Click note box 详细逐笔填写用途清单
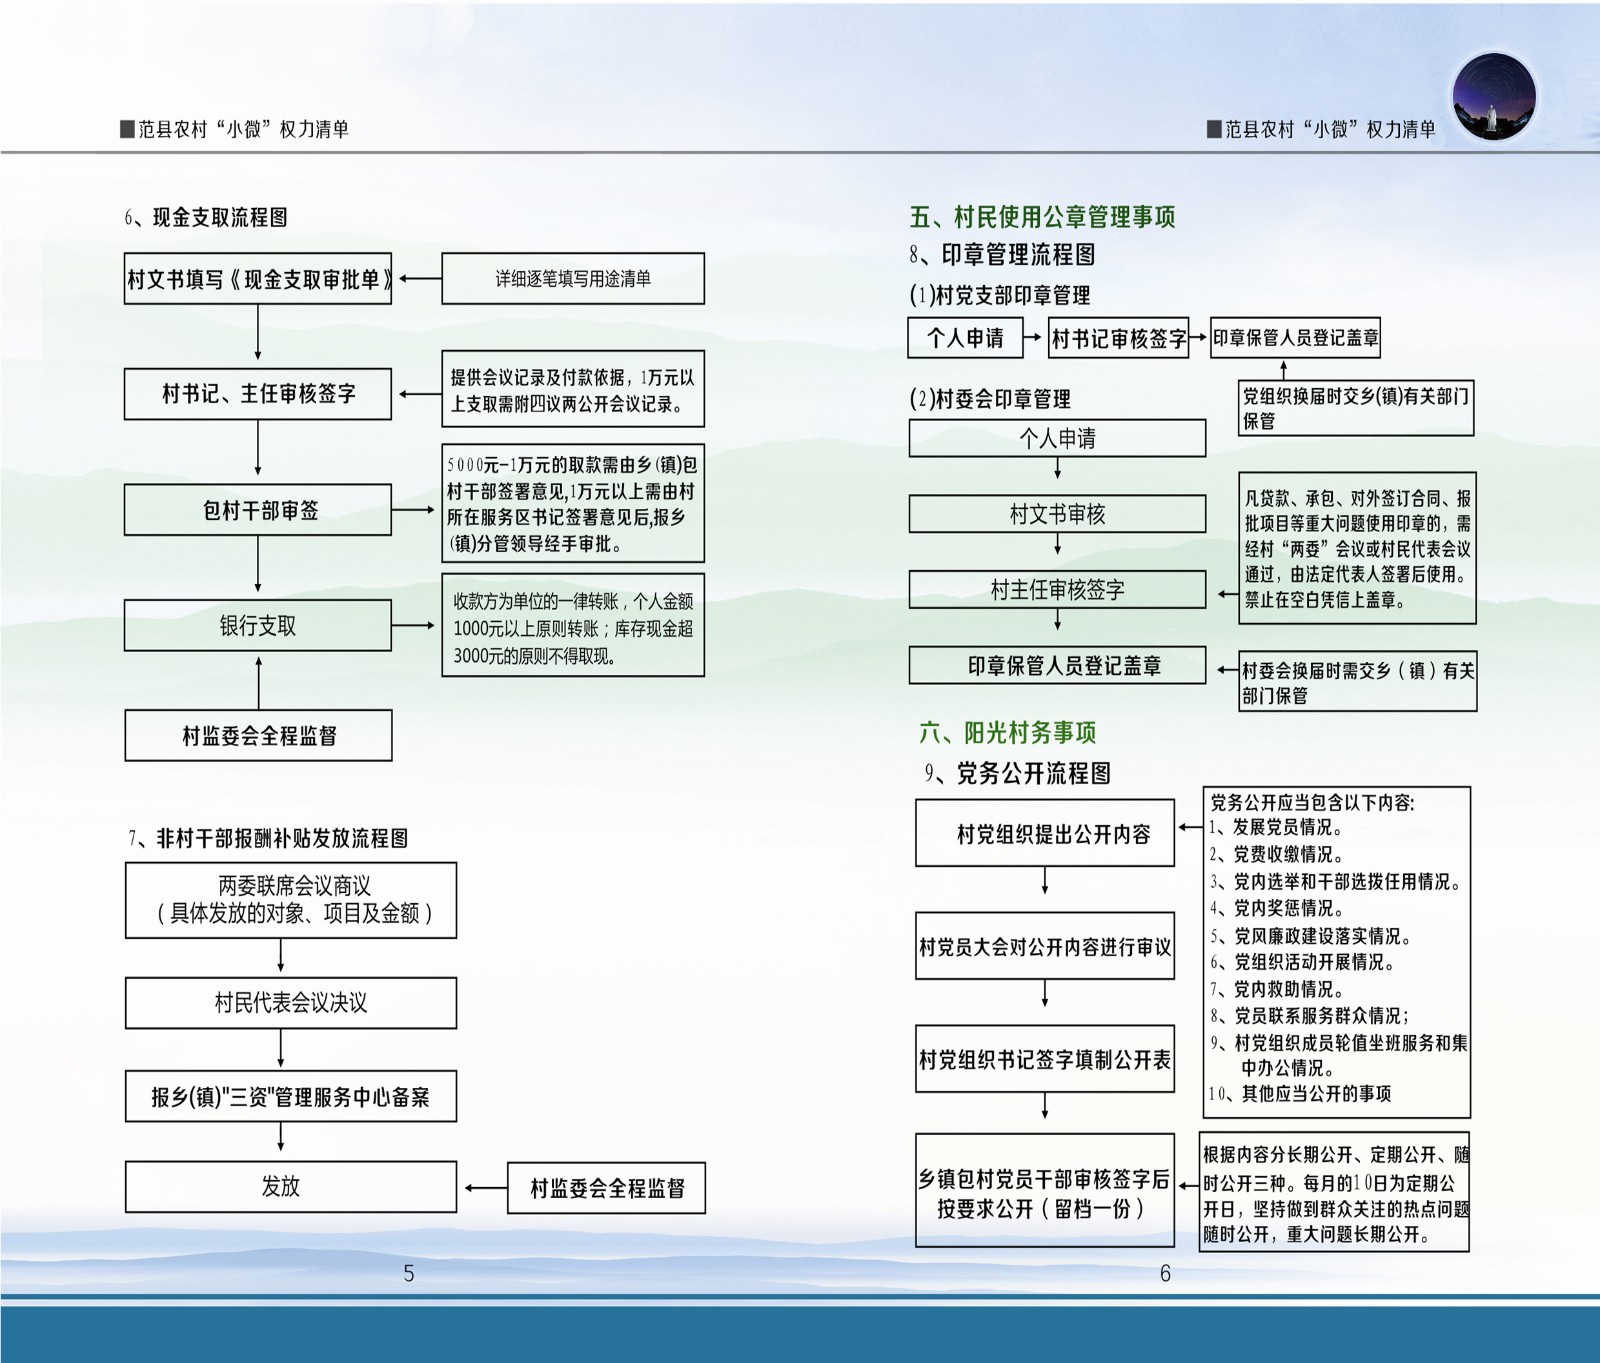The width and height of the screenshot is (1600, 1363). [x=573, y=278]
